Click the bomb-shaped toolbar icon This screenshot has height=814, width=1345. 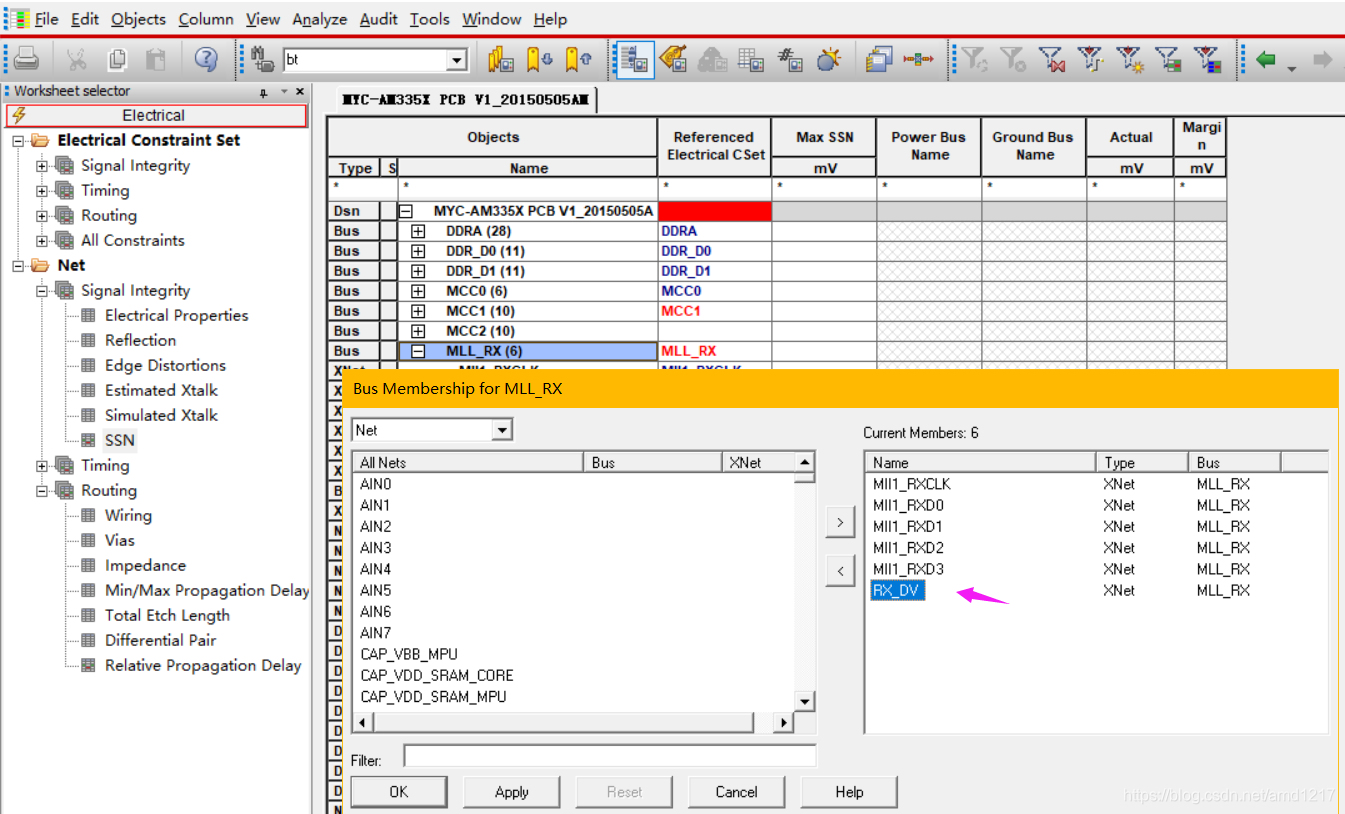tap(828, 60)
